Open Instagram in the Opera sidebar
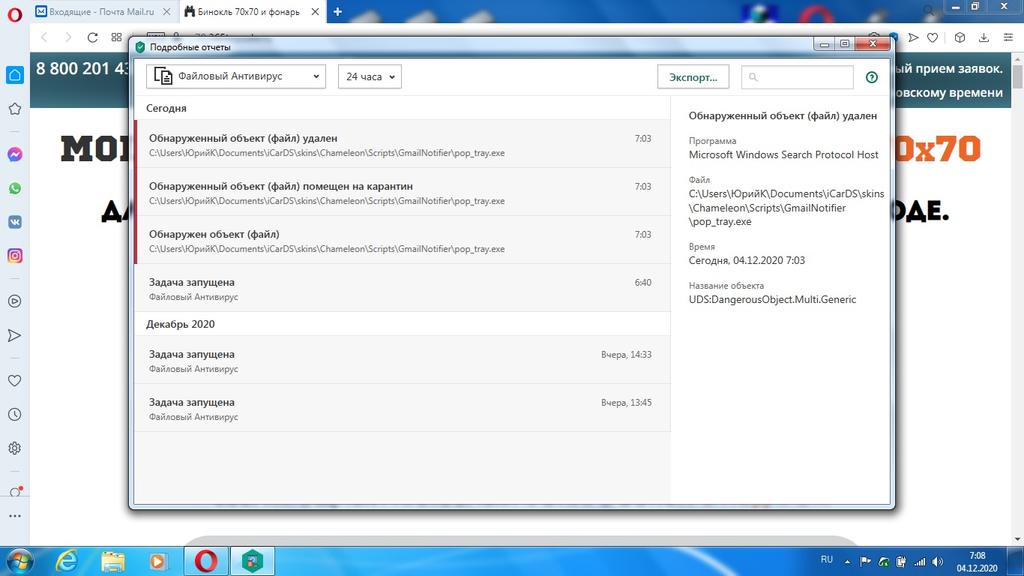Viewport: 1024px width, 576px height. [x=15, y=255]
